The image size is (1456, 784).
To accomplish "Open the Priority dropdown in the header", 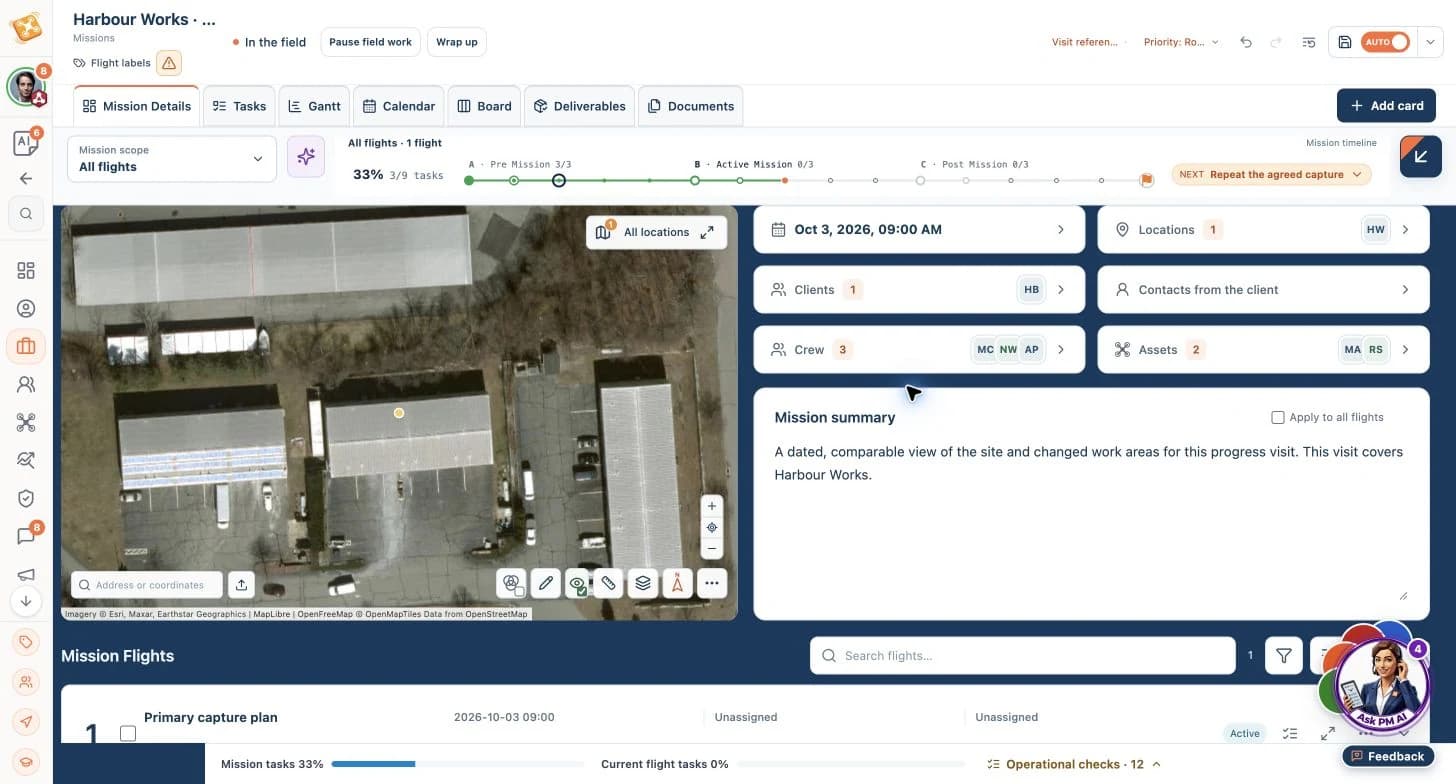I will [1182, 42].
